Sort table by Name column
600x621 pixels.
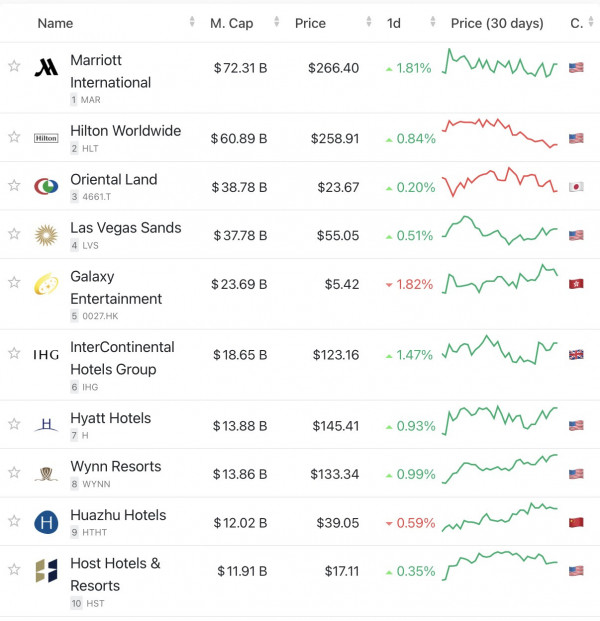tap(55, 23)
